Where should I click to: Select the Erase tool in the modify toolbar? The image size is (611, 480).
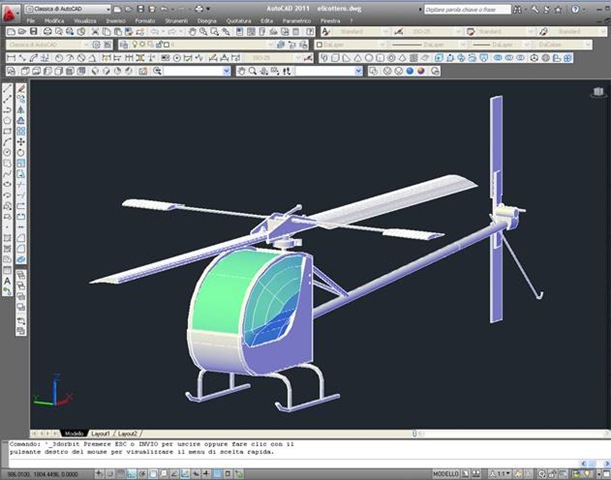pyautogui.click(x=21, y=88)
